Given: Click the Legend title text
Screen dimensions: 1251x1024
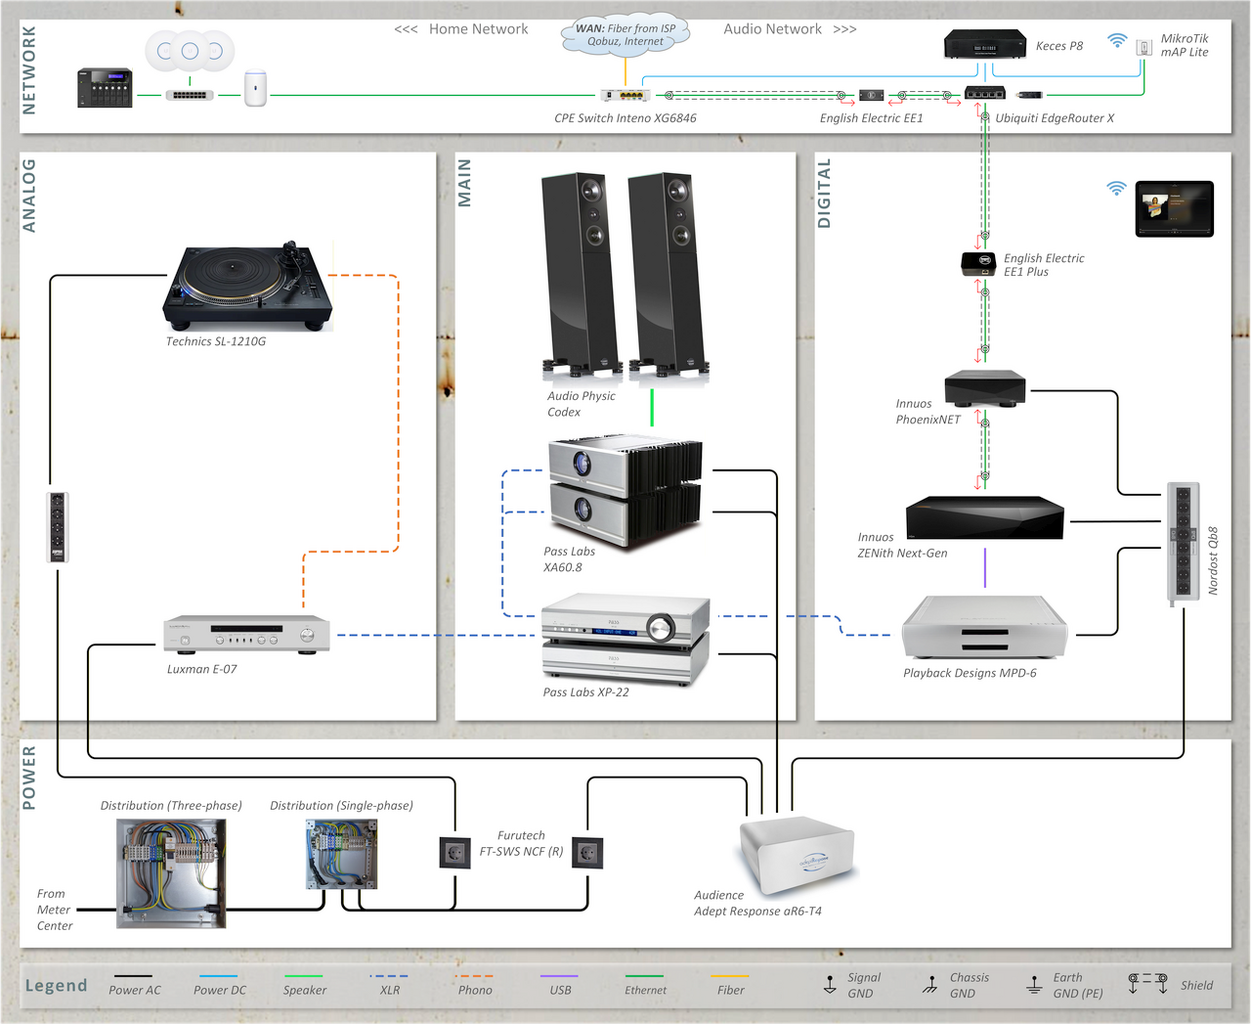Looking at the screenshot, I should (x=56, y=985).
